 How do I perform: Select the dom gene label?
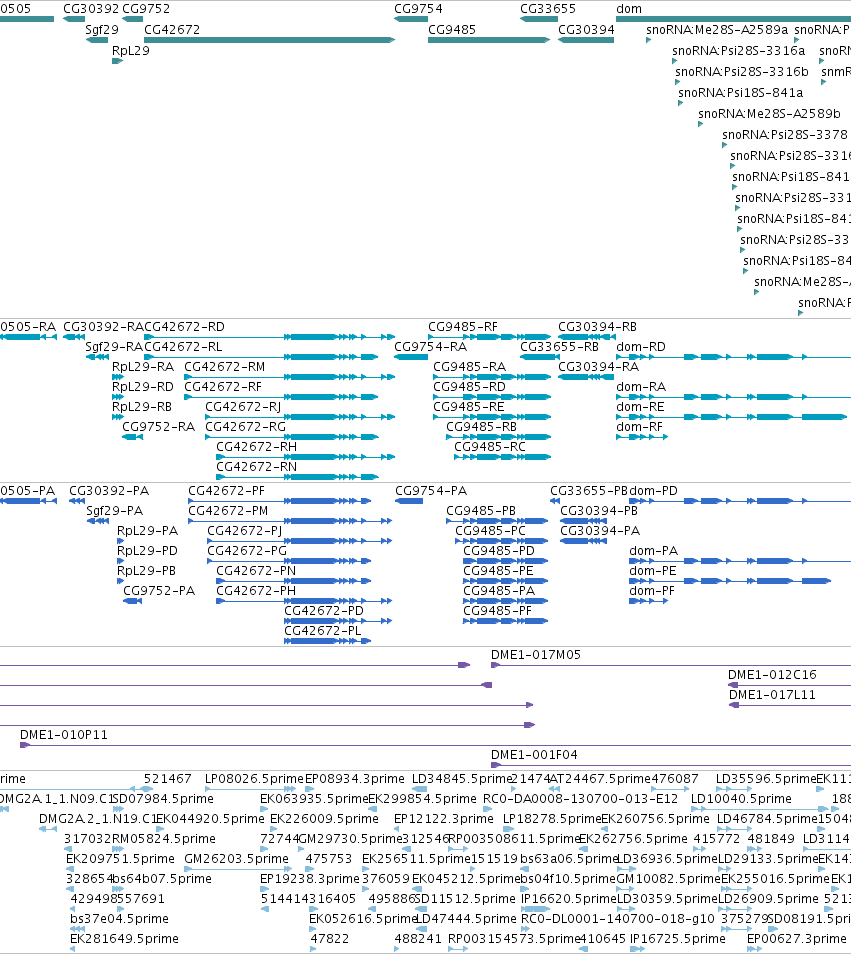[629, 9]
